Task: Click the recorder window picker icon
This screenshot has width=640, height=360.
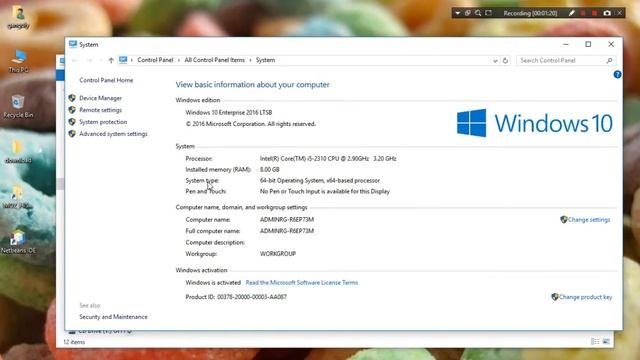Action: (x=468, y=13)
